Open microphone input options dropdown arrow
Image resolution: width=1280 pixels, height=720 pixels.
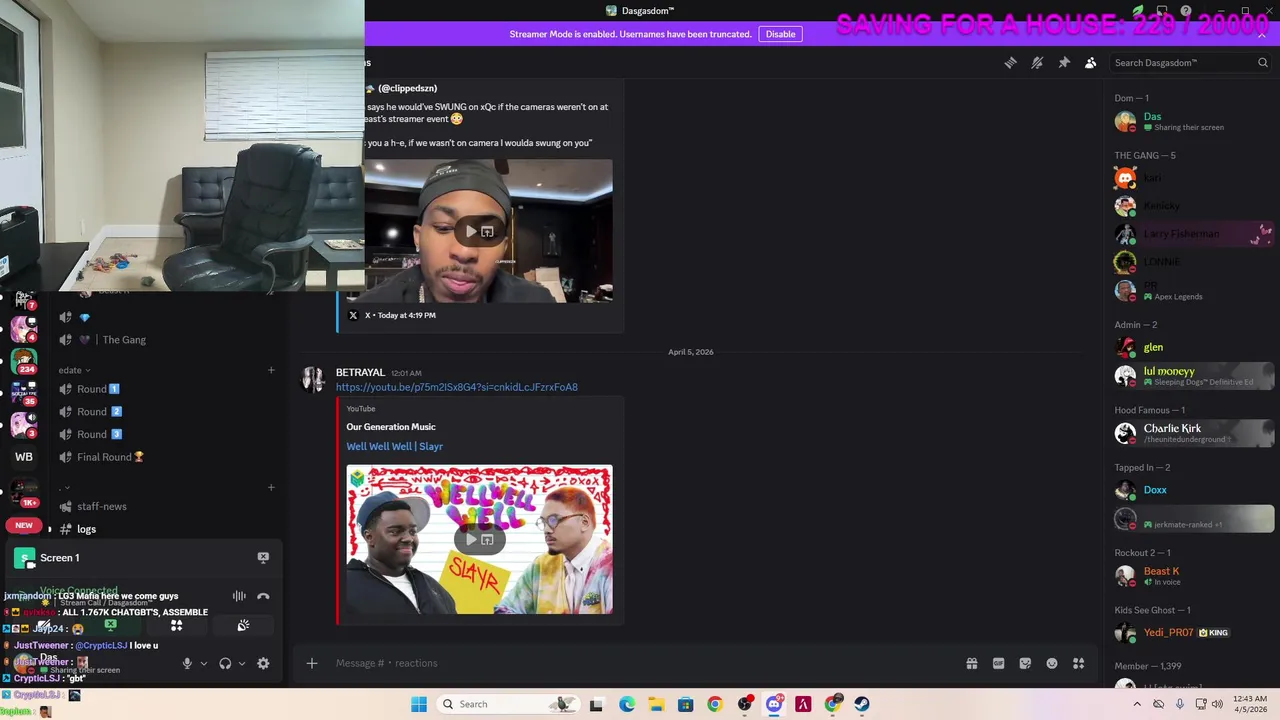point(203,663)
